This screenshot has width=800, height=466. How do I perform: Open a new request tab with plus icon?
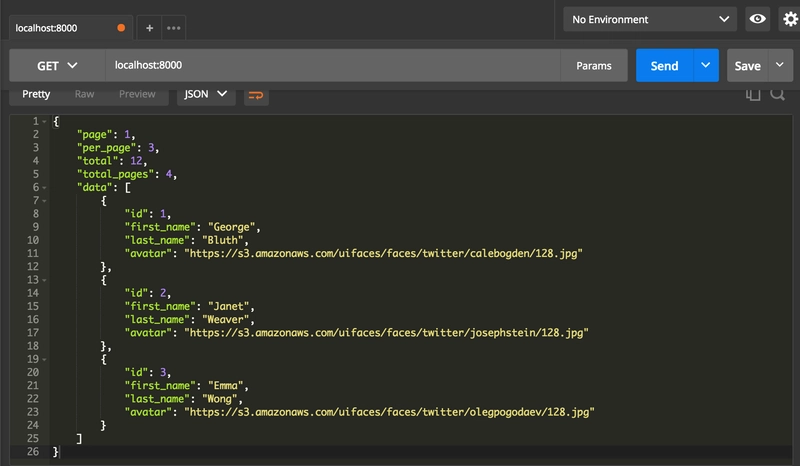click(x=150, y=27)
